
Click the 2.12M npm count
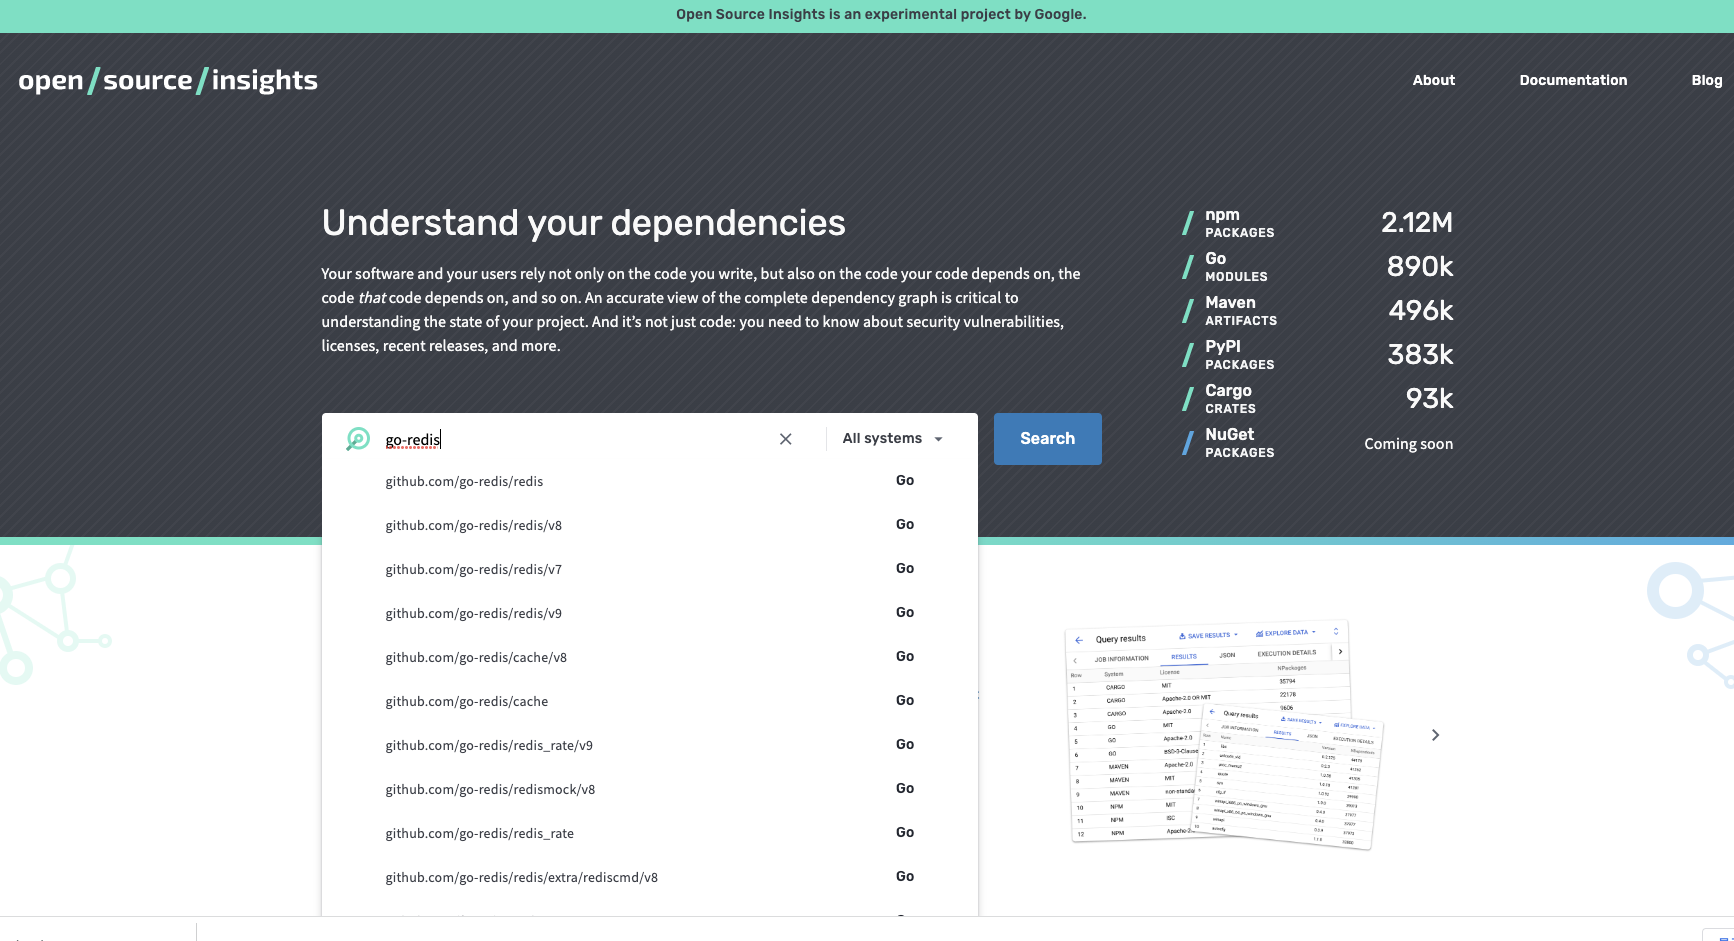click(1416, 223)
